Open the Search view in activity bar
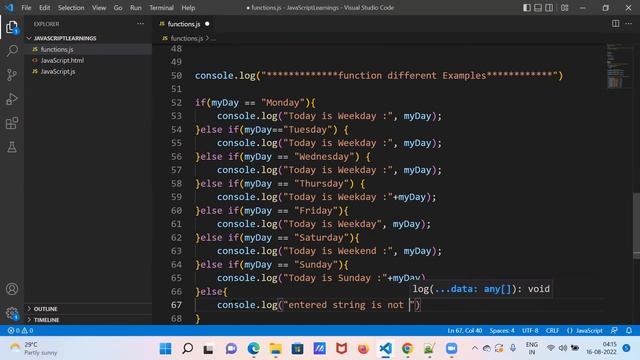640x360 pixels. (12, 51)
